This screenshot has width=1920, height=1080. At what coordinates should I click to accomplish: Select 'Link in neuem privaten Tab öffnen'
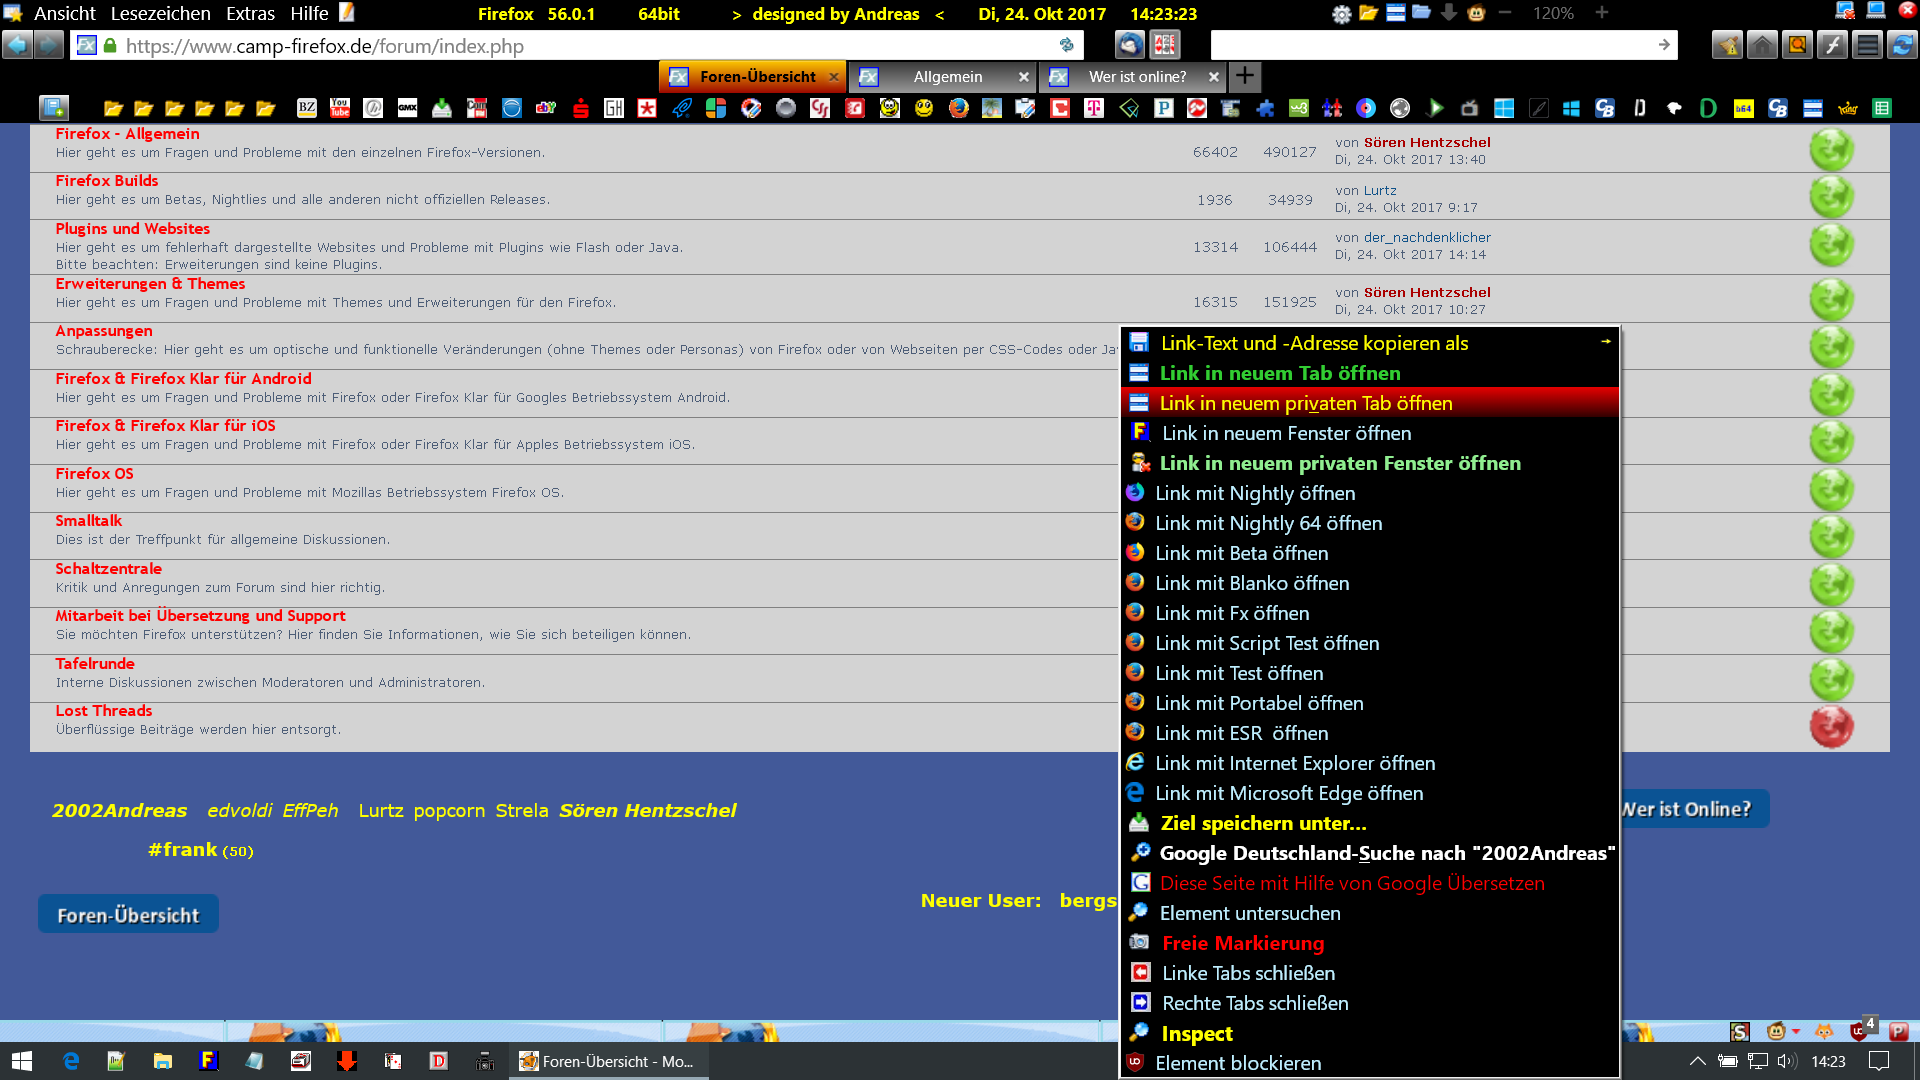click(x=1305, y=403)
